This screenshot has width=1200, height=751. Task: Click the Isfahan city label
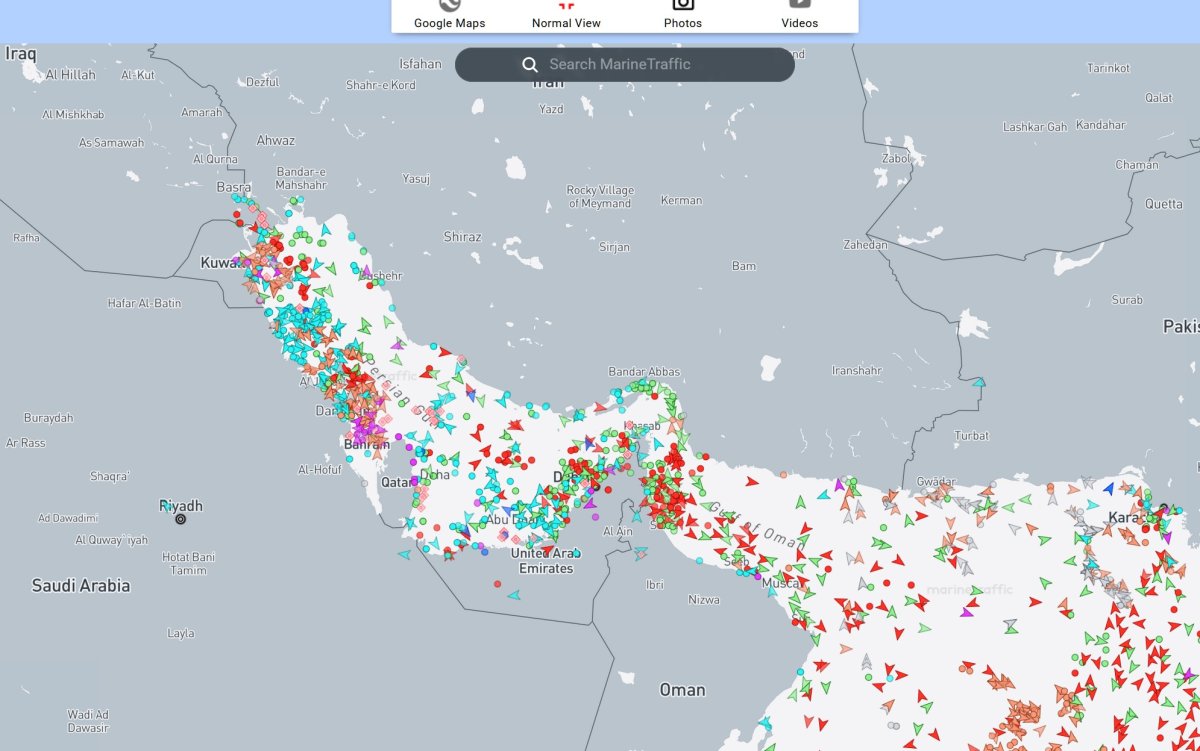[x=420, y=64]
